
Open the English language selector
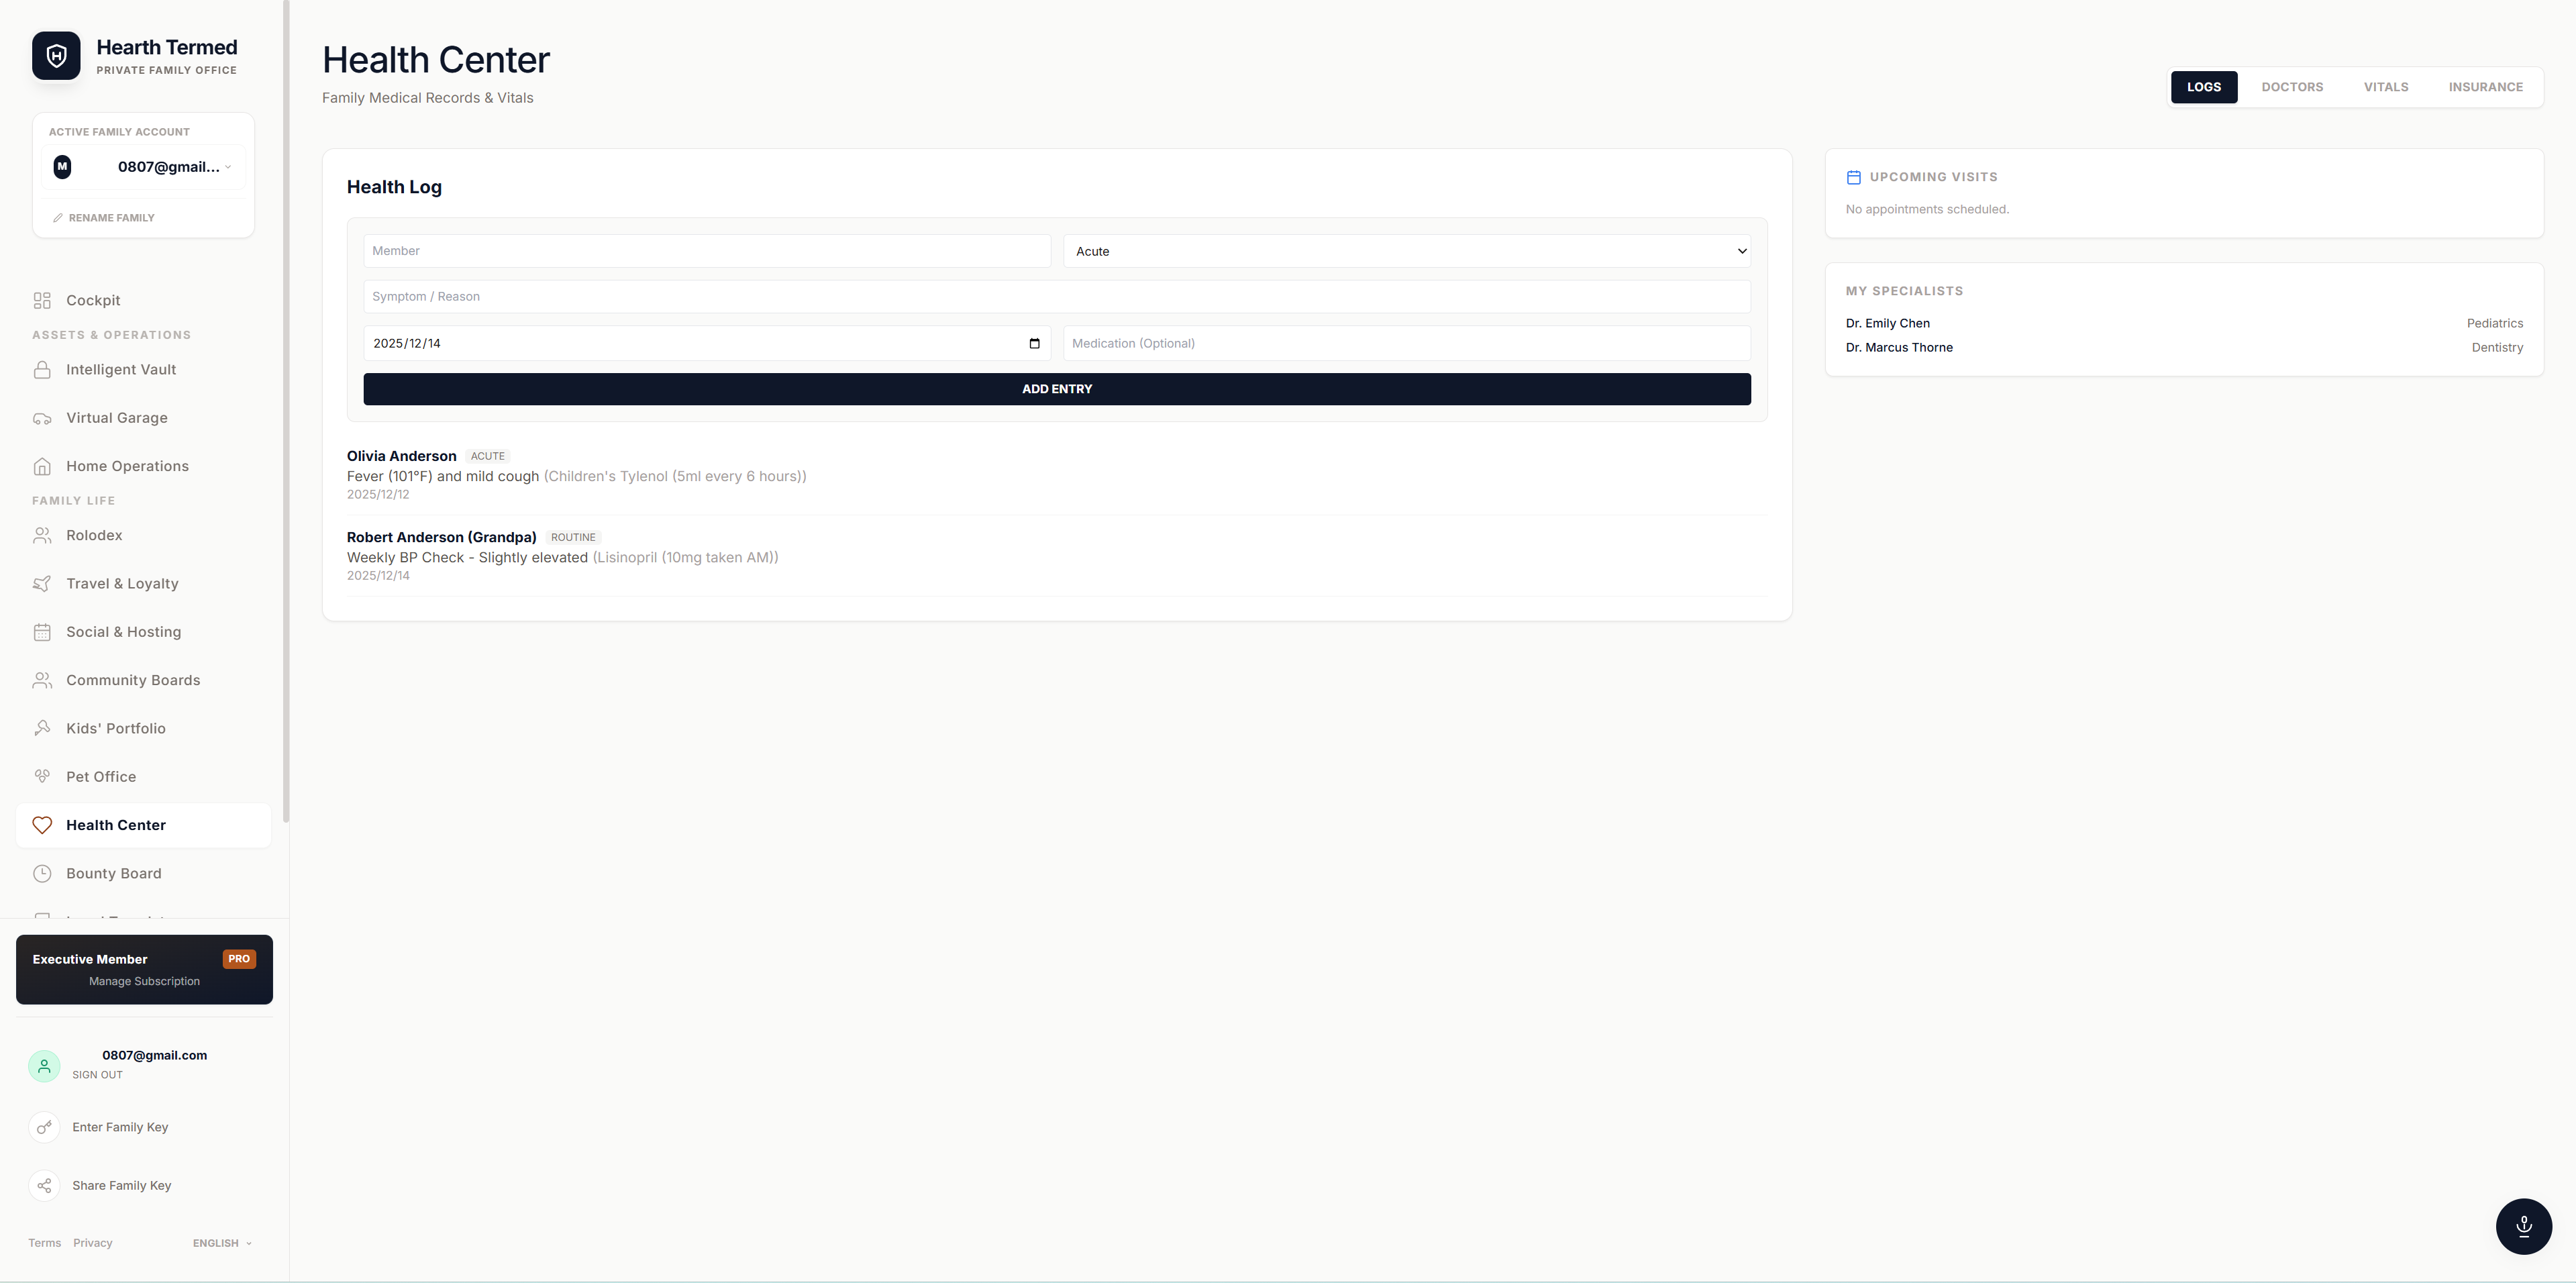point(222,1243)
